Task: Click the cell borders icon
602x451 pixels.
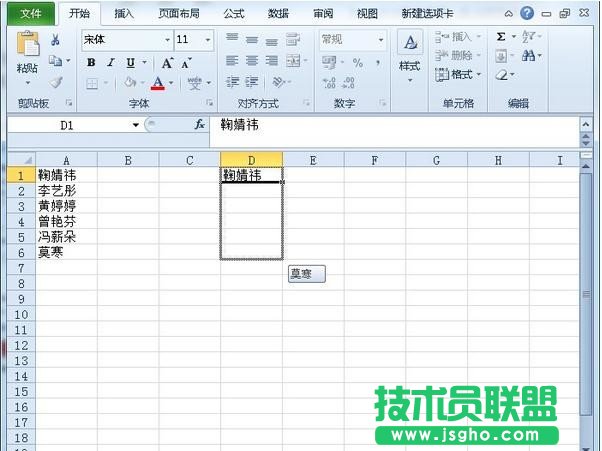Action: click(x=92, y=83)
